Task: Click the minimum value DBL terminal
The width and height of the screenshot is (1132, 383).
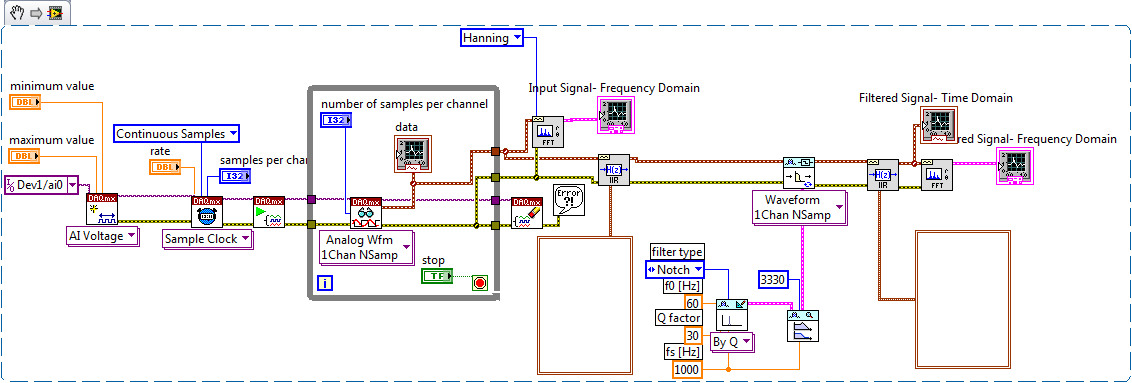Action: (26, 103)
